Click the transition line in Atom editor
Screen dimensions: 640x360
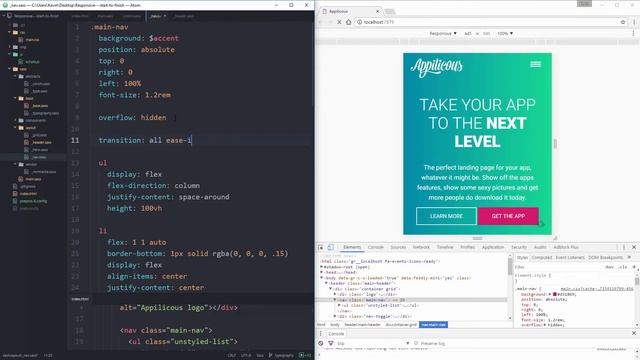pyautogui.click(x=145, y=140)
